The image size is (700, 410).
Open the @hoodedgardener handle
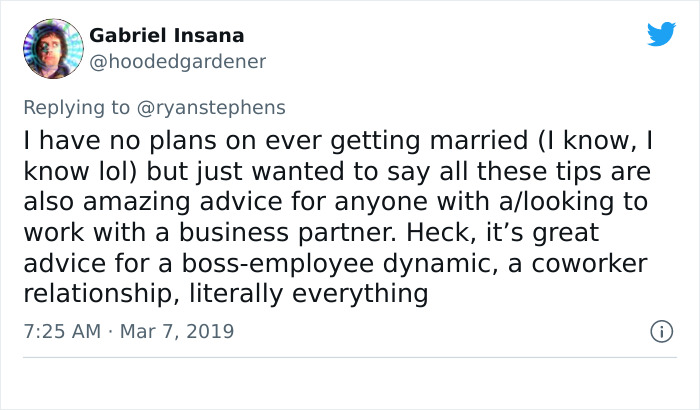click(x=178, y=62)
